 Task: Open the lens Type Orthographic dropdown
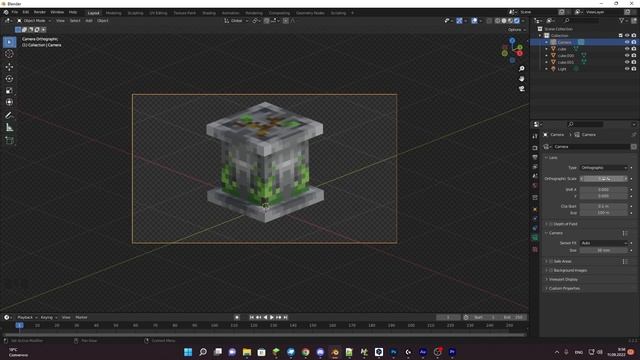(603, 168)
